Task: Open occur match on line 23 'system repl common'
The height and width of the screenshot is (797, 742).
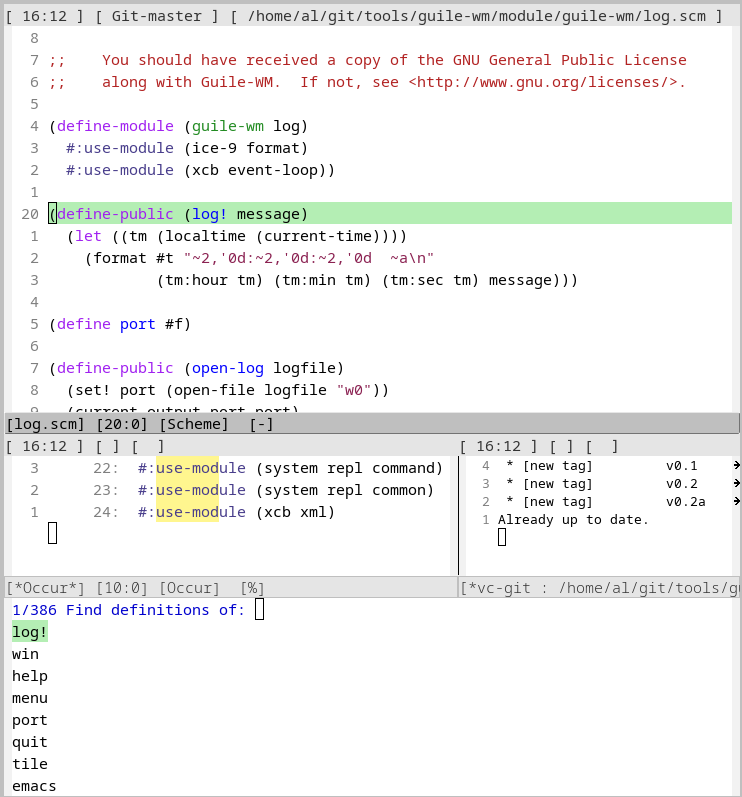Action: pyautogui.click(x=263, y=490)
